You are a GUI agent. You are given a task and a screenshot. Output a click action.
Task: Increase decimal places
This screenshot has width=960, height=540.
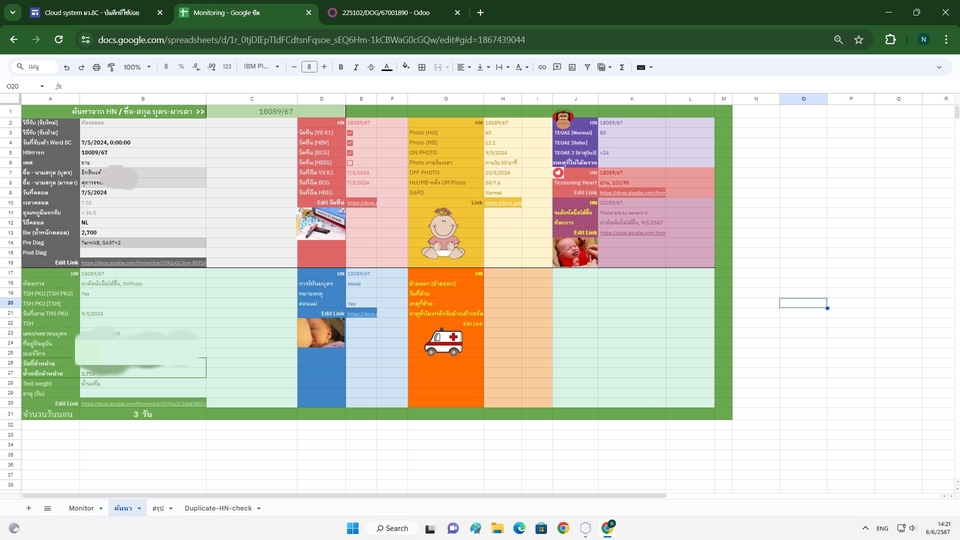point(211,67)
